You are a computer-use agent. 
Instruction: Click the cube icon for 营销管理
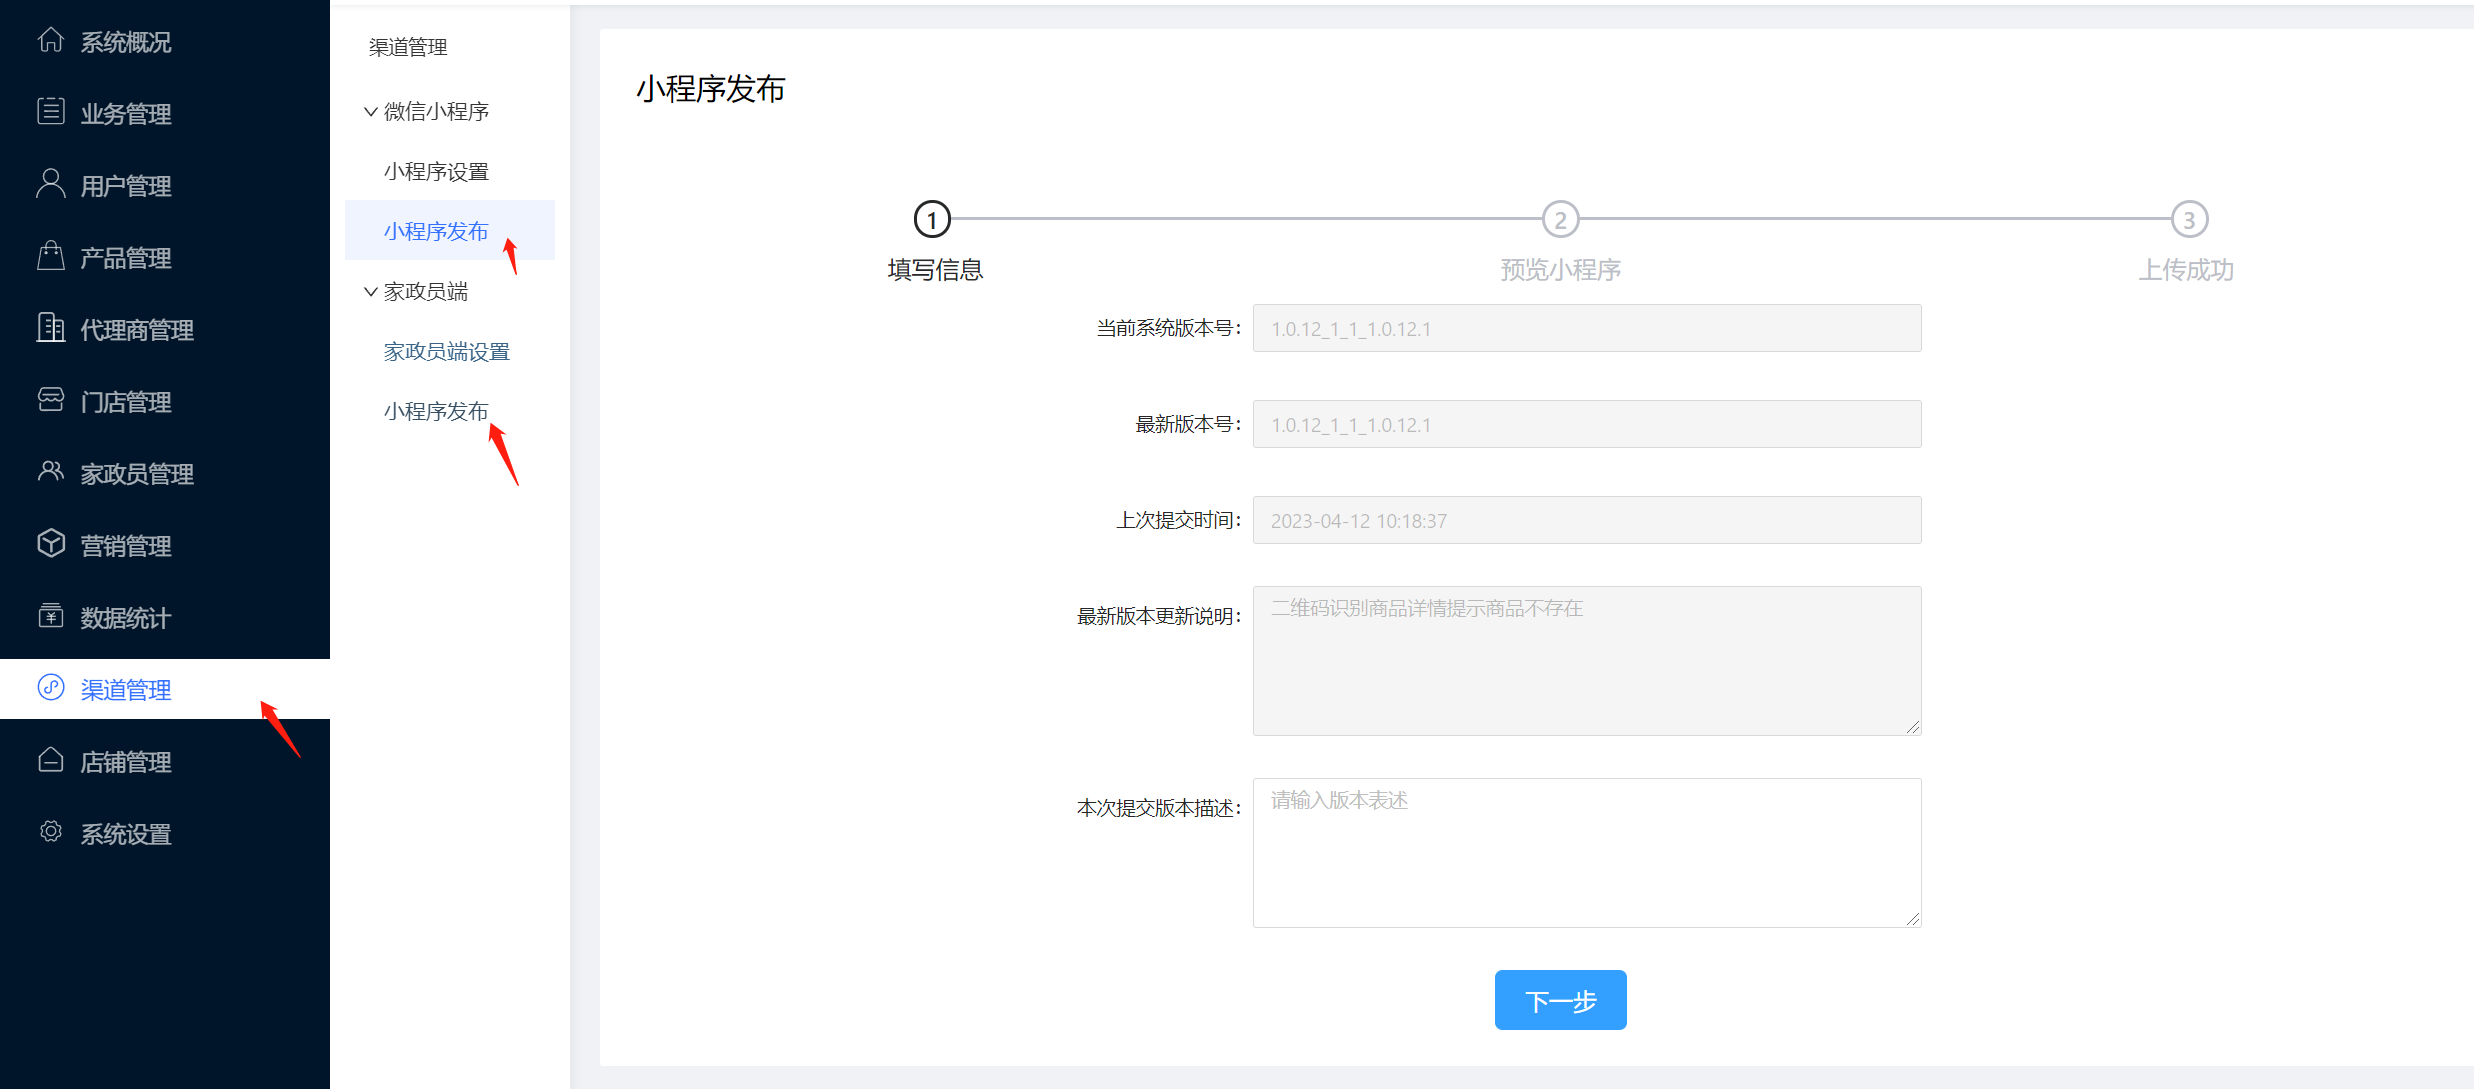click(51, 543)
